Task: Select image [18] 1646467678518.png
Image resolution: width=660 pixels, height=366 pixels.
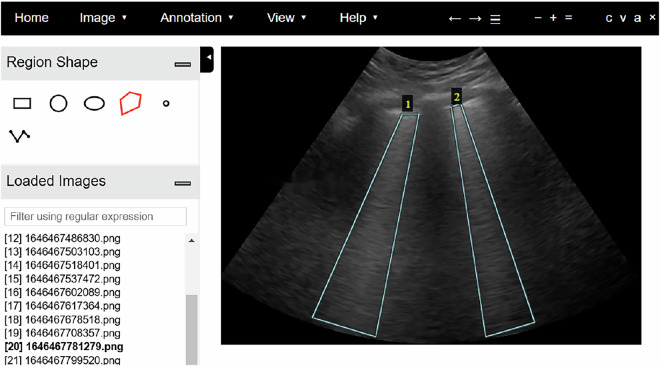Action: click(x=62, y=319)
